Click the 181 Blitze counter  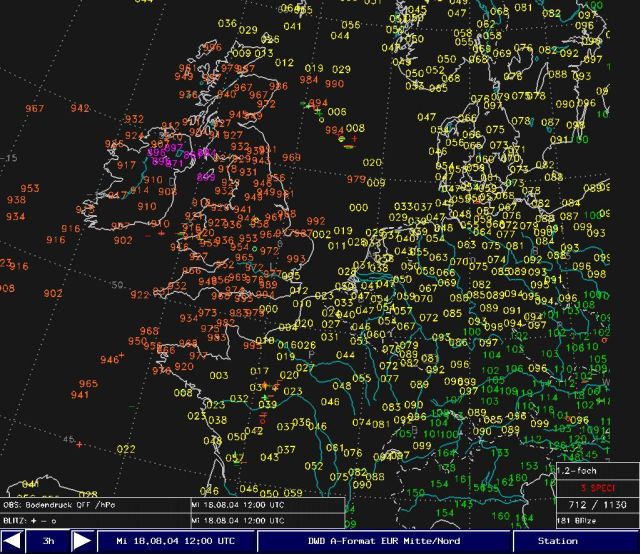576,520
